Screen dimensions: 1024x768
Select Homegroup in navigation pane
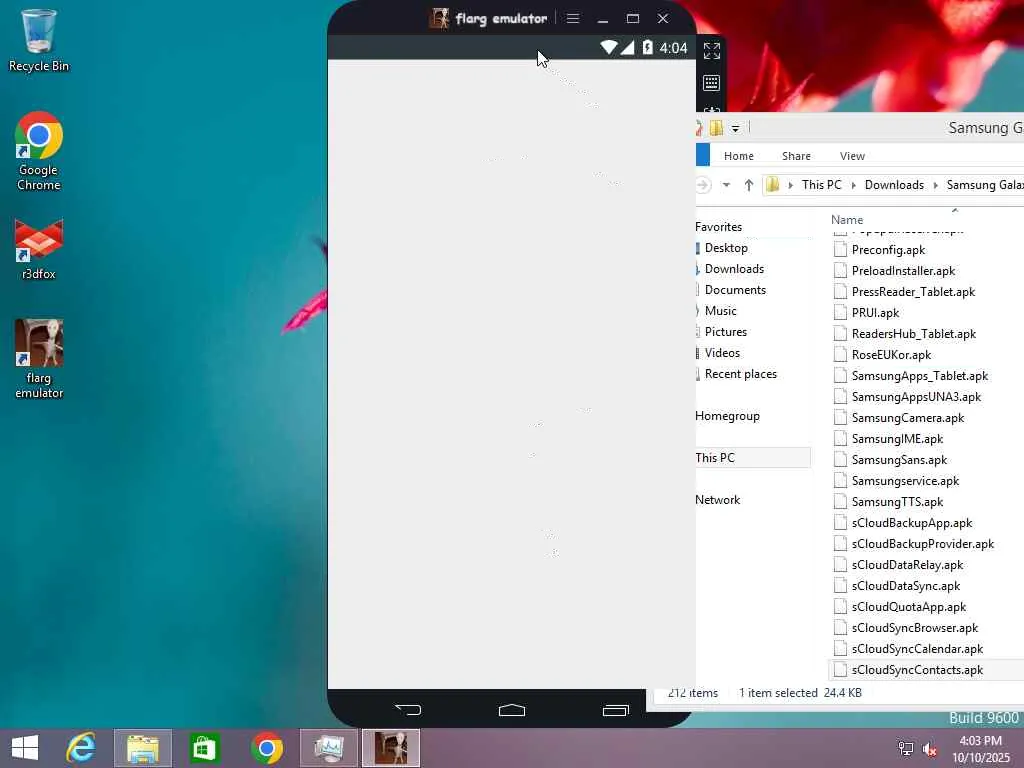728,416
